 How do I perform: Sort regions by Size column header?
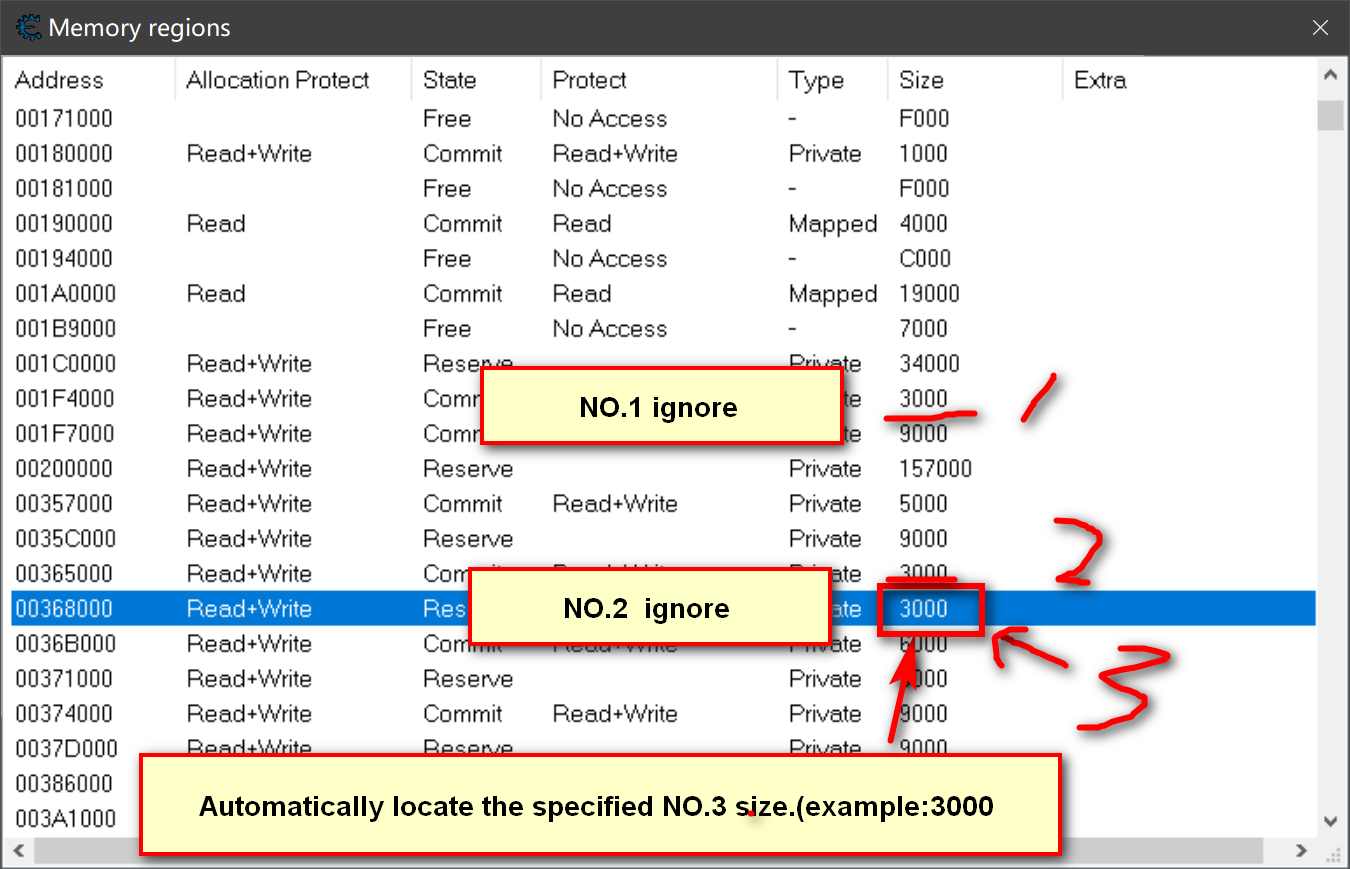[921, 81]
